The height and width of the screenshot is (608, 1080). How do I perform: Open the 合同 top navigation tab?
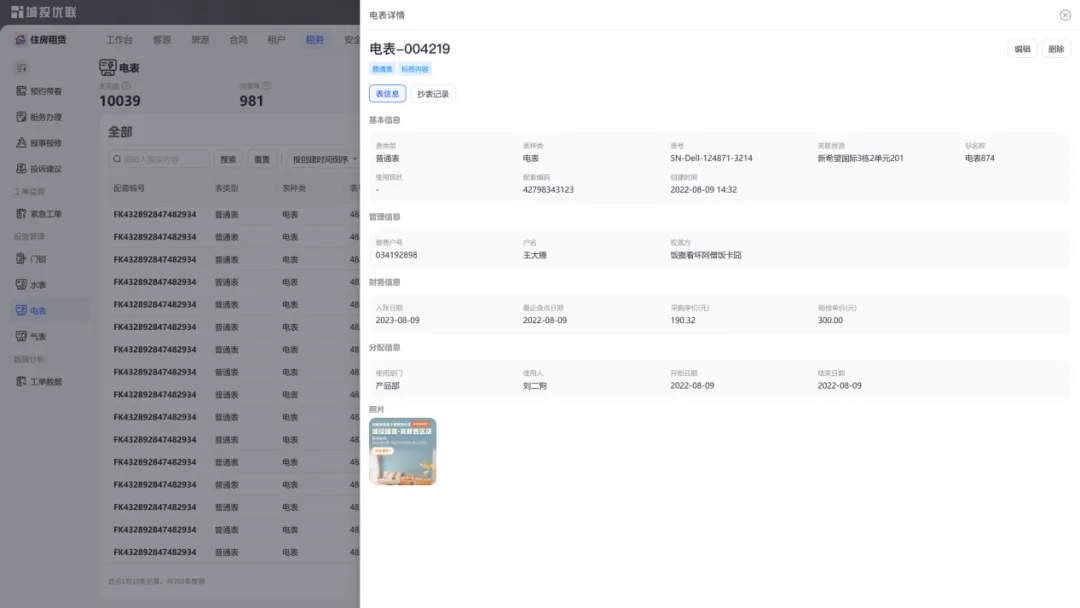238,40
